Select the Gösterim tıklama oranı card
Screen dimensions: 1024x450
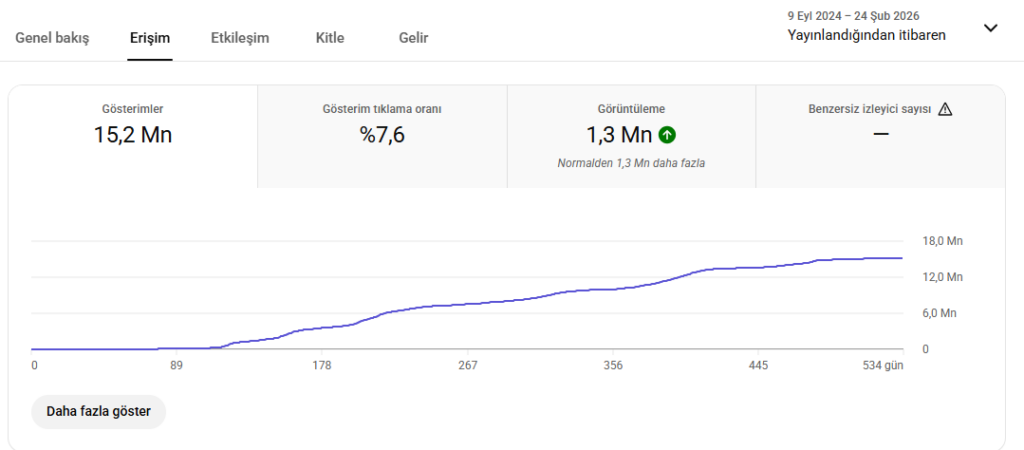click(382, 136)
